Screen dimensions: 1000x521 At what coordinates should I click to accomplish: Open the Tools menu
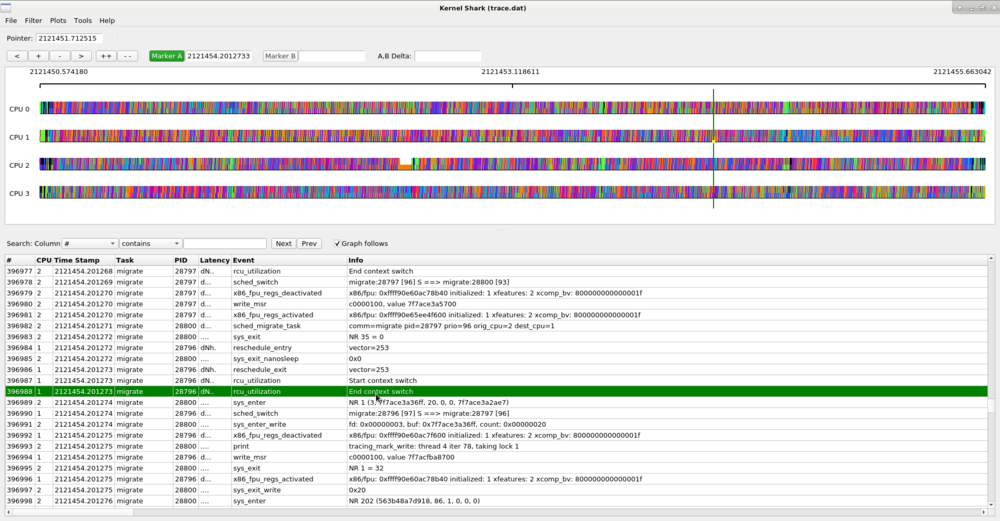click(83, 20)
